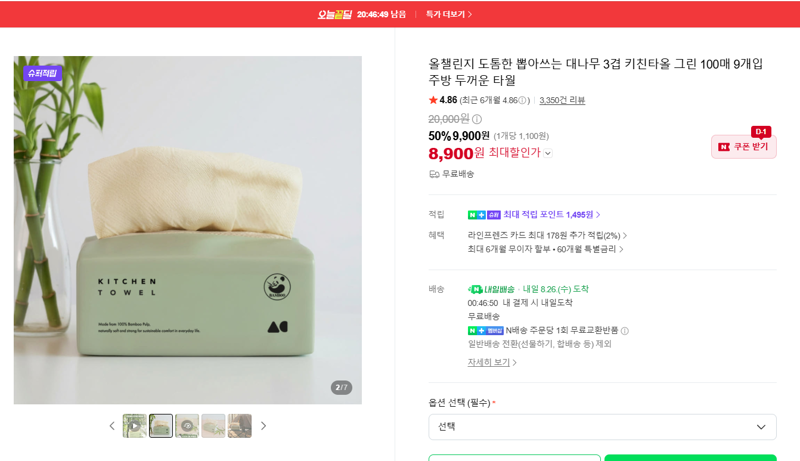The height and width of the screenshot is (461, 800).
Task: Click the 슈퍼적립 badge on product image
Action: (x=43, y=73)
